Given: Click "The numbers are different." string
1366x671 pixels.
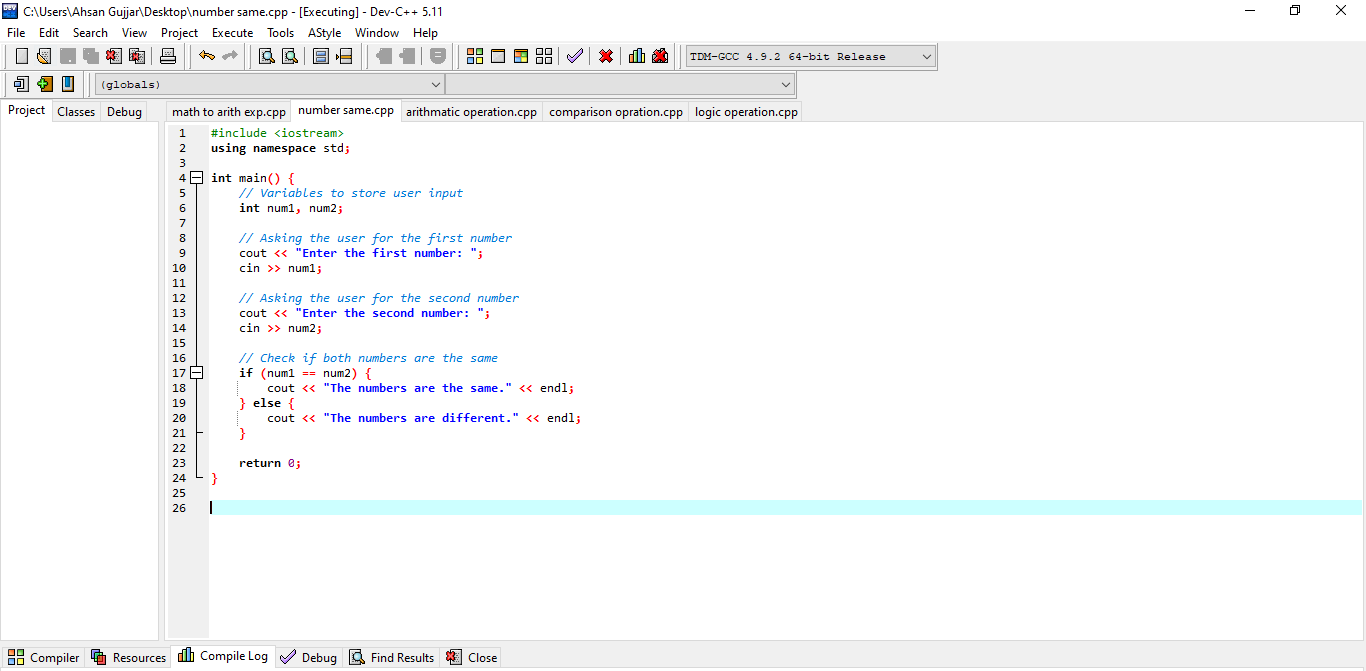Looking at the screenshot, I should (421, 418).
